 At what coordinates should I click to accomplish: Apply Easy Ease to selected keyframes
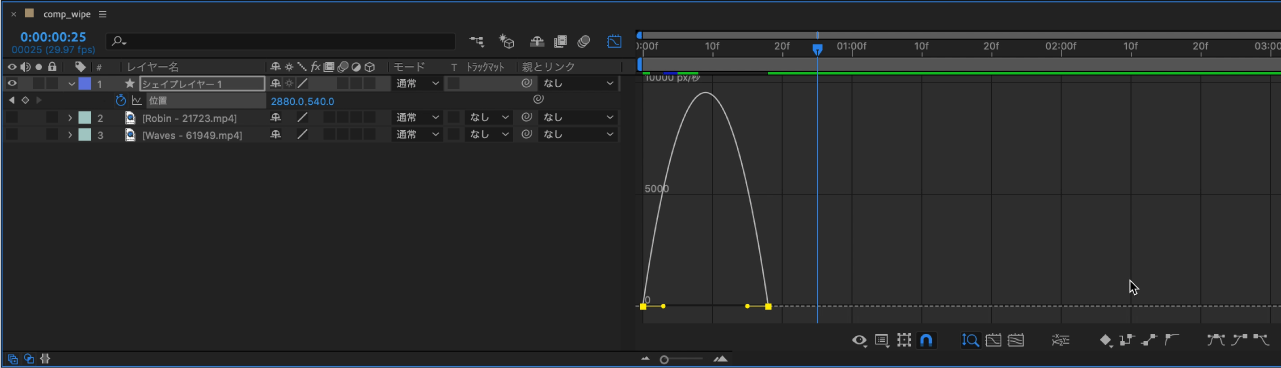pyautogui.click(x=1216, y=341)
